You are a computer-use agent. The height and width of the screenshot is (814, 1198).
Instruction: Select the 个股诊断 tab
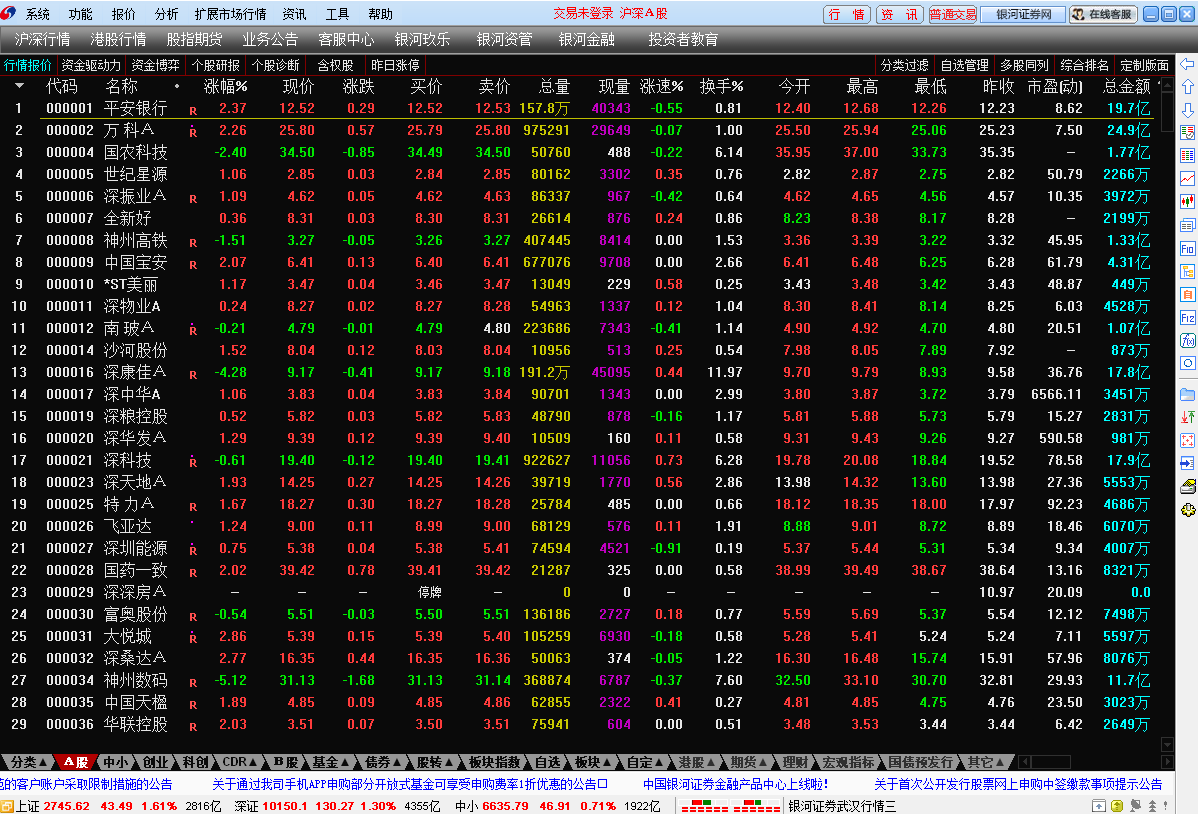(275, 66)
